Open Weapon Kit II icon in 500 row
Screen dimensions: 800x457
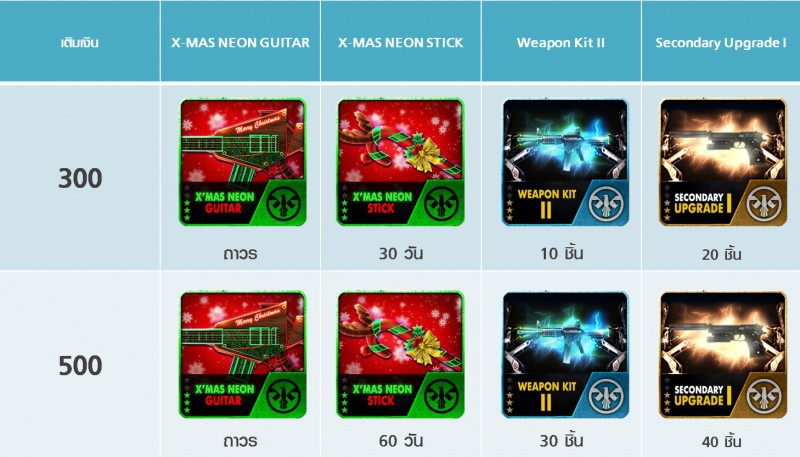click(565, 355)
